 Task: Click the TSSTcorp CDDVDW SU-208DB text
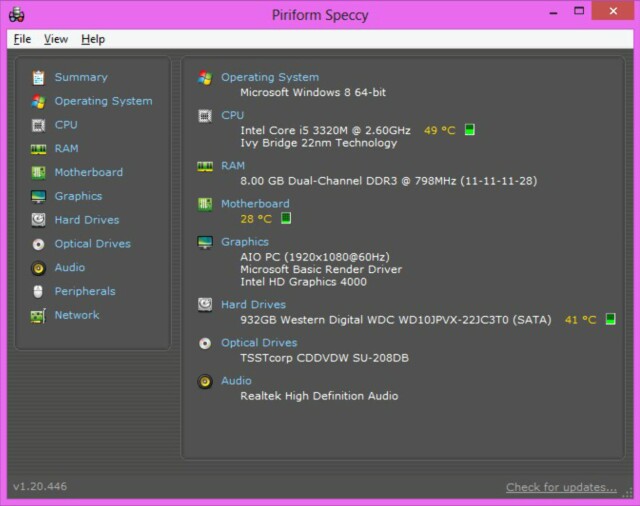(x=324, y=358)
